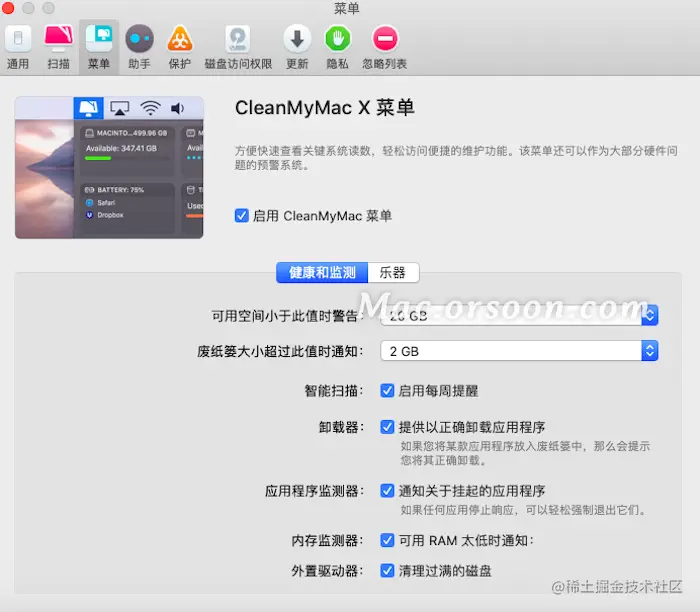Click the 外置驱动器 label

(328, 571)
